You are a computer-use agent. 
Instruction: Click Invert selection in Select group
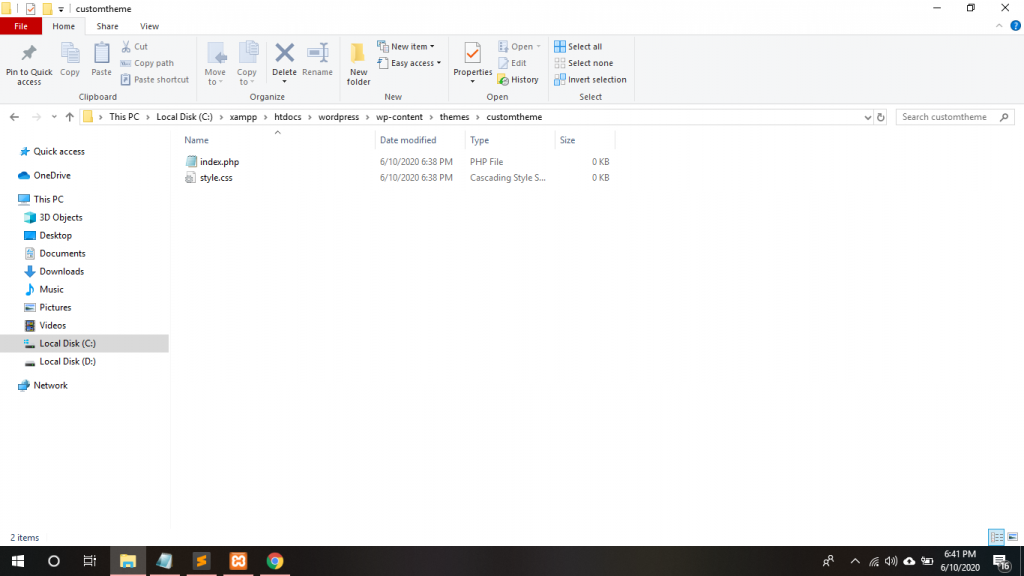coord(590,80)
